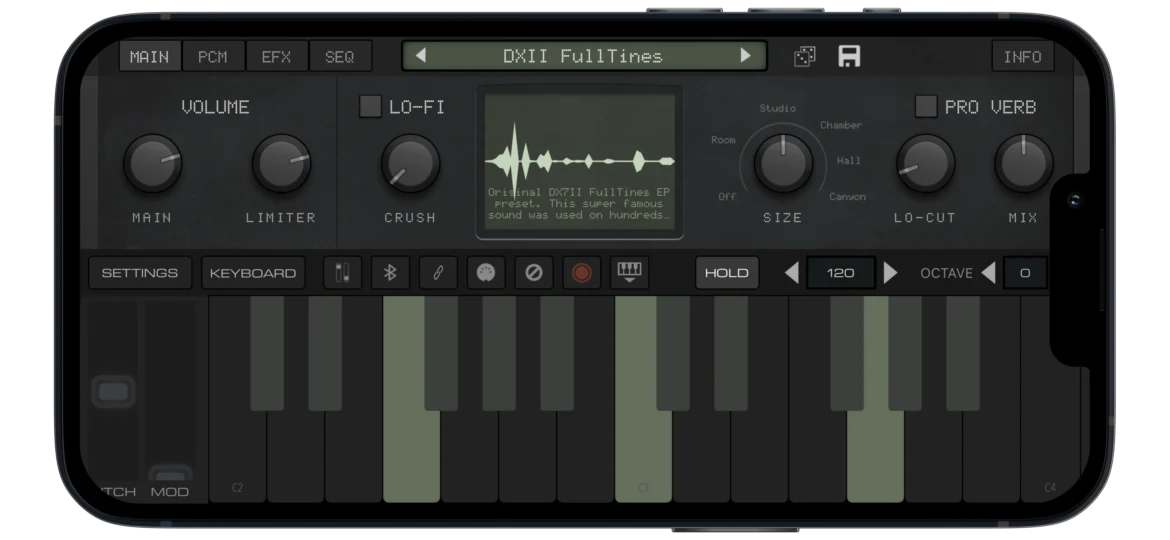This screenshot has width=1170, height=540.
Task: Go to the previous preset
Action: pos(420,56)
